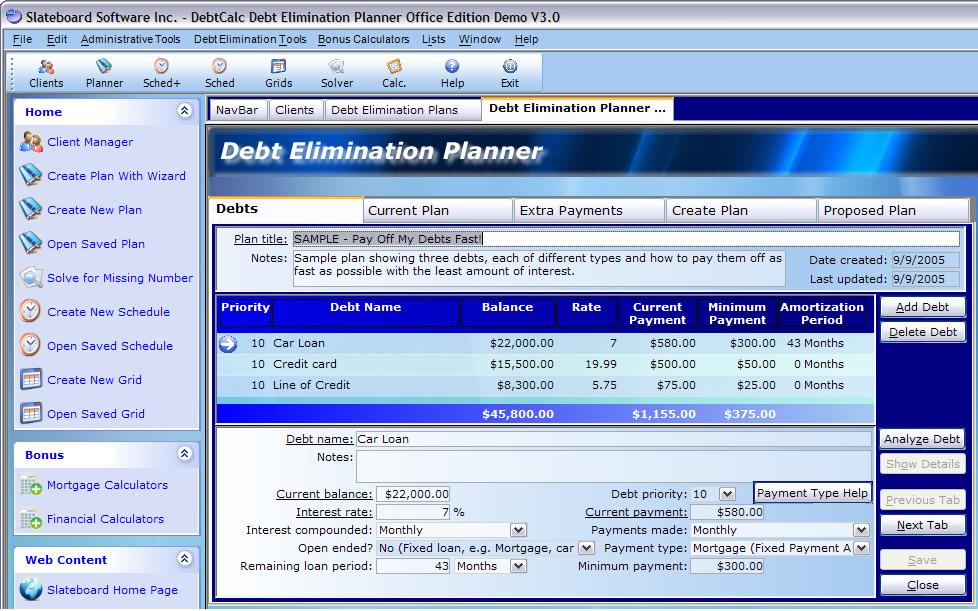The height and width of the screenshot is (611, 978).
Task: Click the Mortgage Calculators sidebar icon
Action: (x=30, y=485)
